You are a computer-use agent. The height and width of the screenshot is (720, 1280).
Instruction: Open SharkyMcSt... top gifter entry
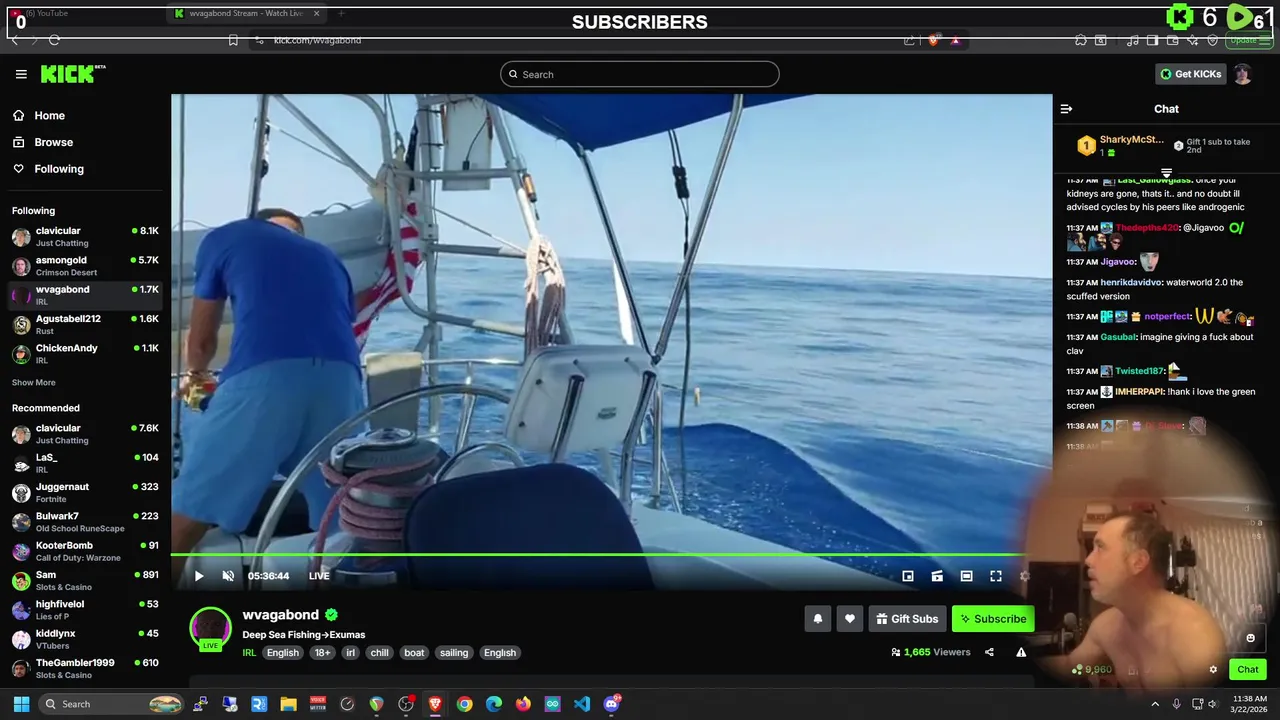click(x=1121, y=146)
